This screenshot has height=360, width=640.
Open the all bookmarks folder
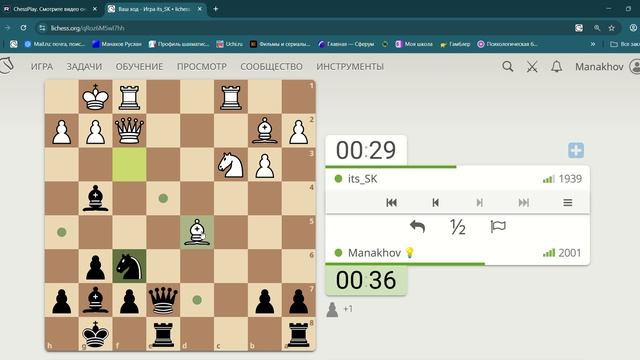pyautogui.click(x=624, y=44)
